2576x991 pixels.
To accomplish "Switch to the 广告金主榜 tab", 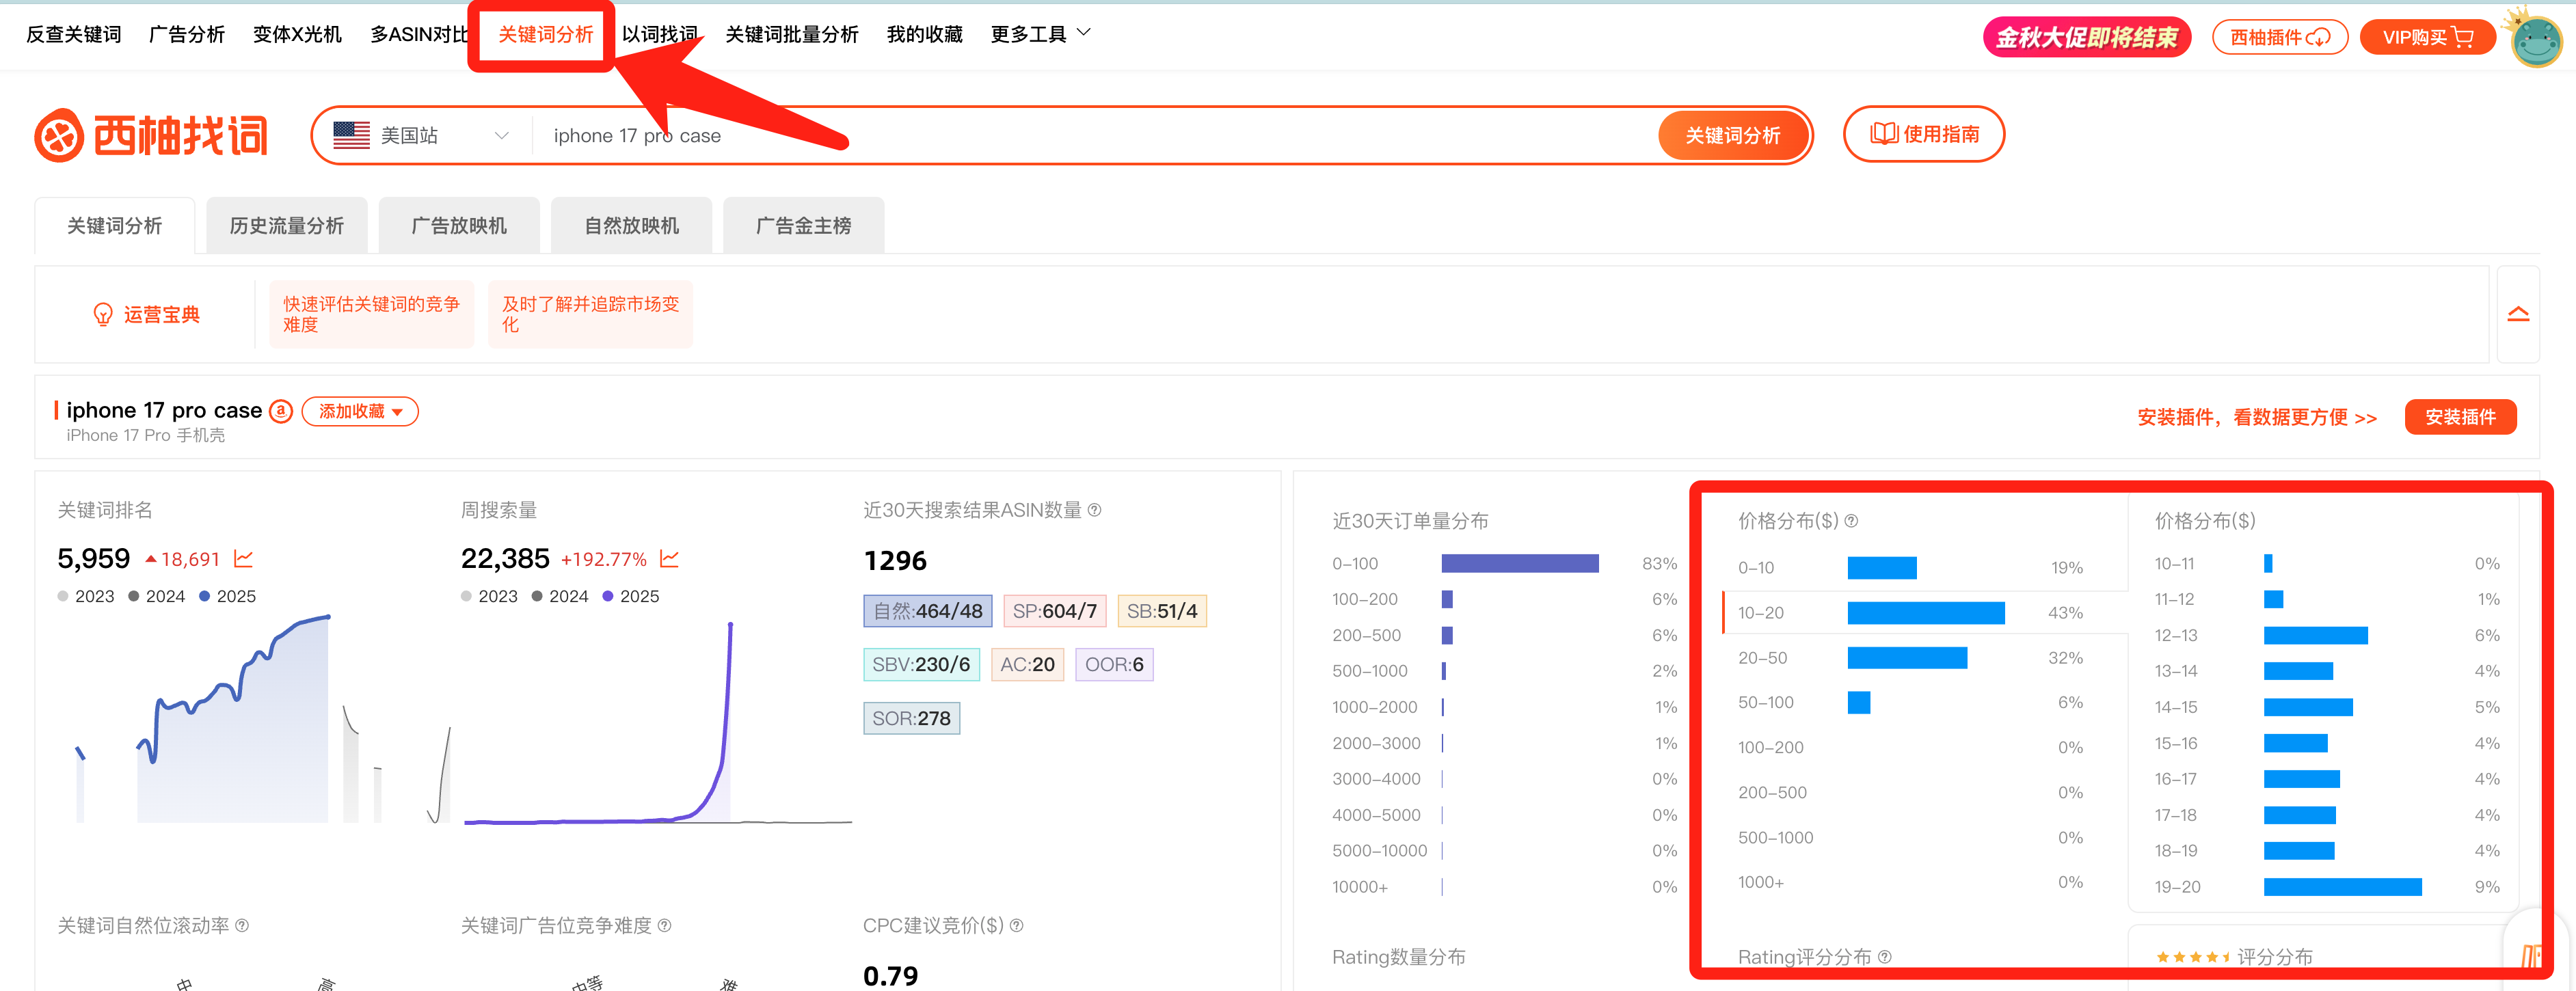I will [x=804, y=226].
